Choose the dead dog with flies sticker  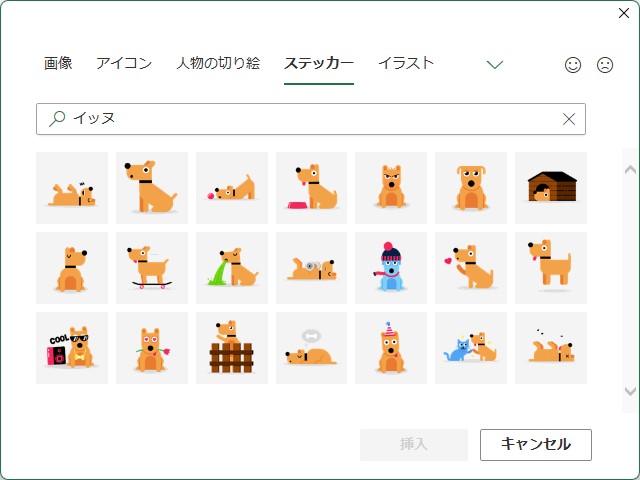pyautogui.click(x=551, y=348)
